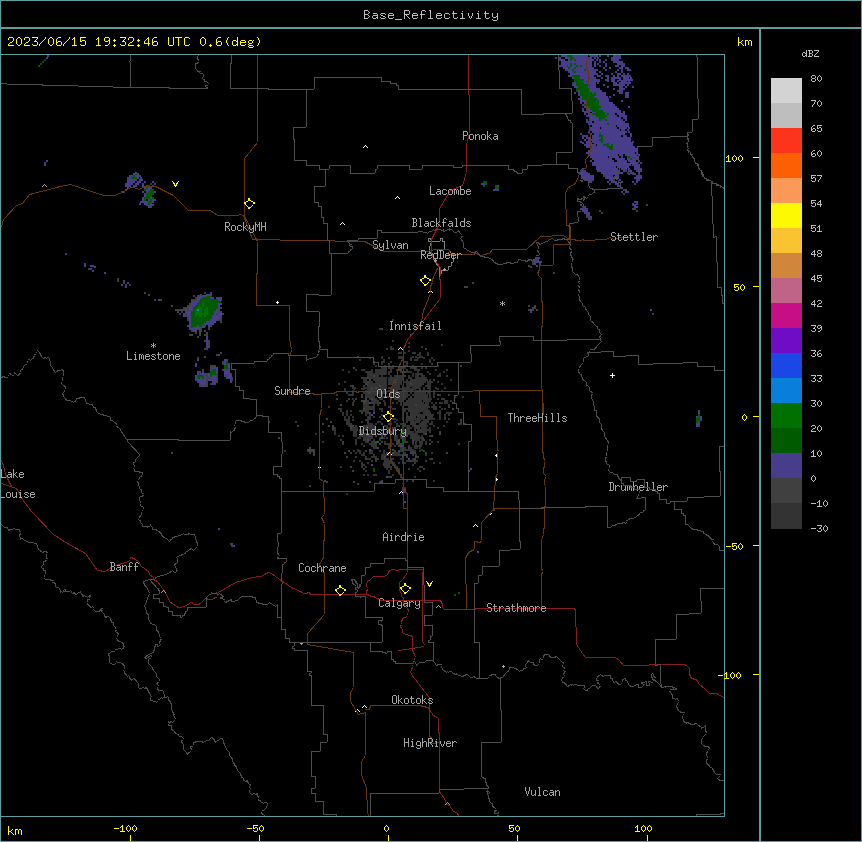Click the Cochrane label

(322, 568)
